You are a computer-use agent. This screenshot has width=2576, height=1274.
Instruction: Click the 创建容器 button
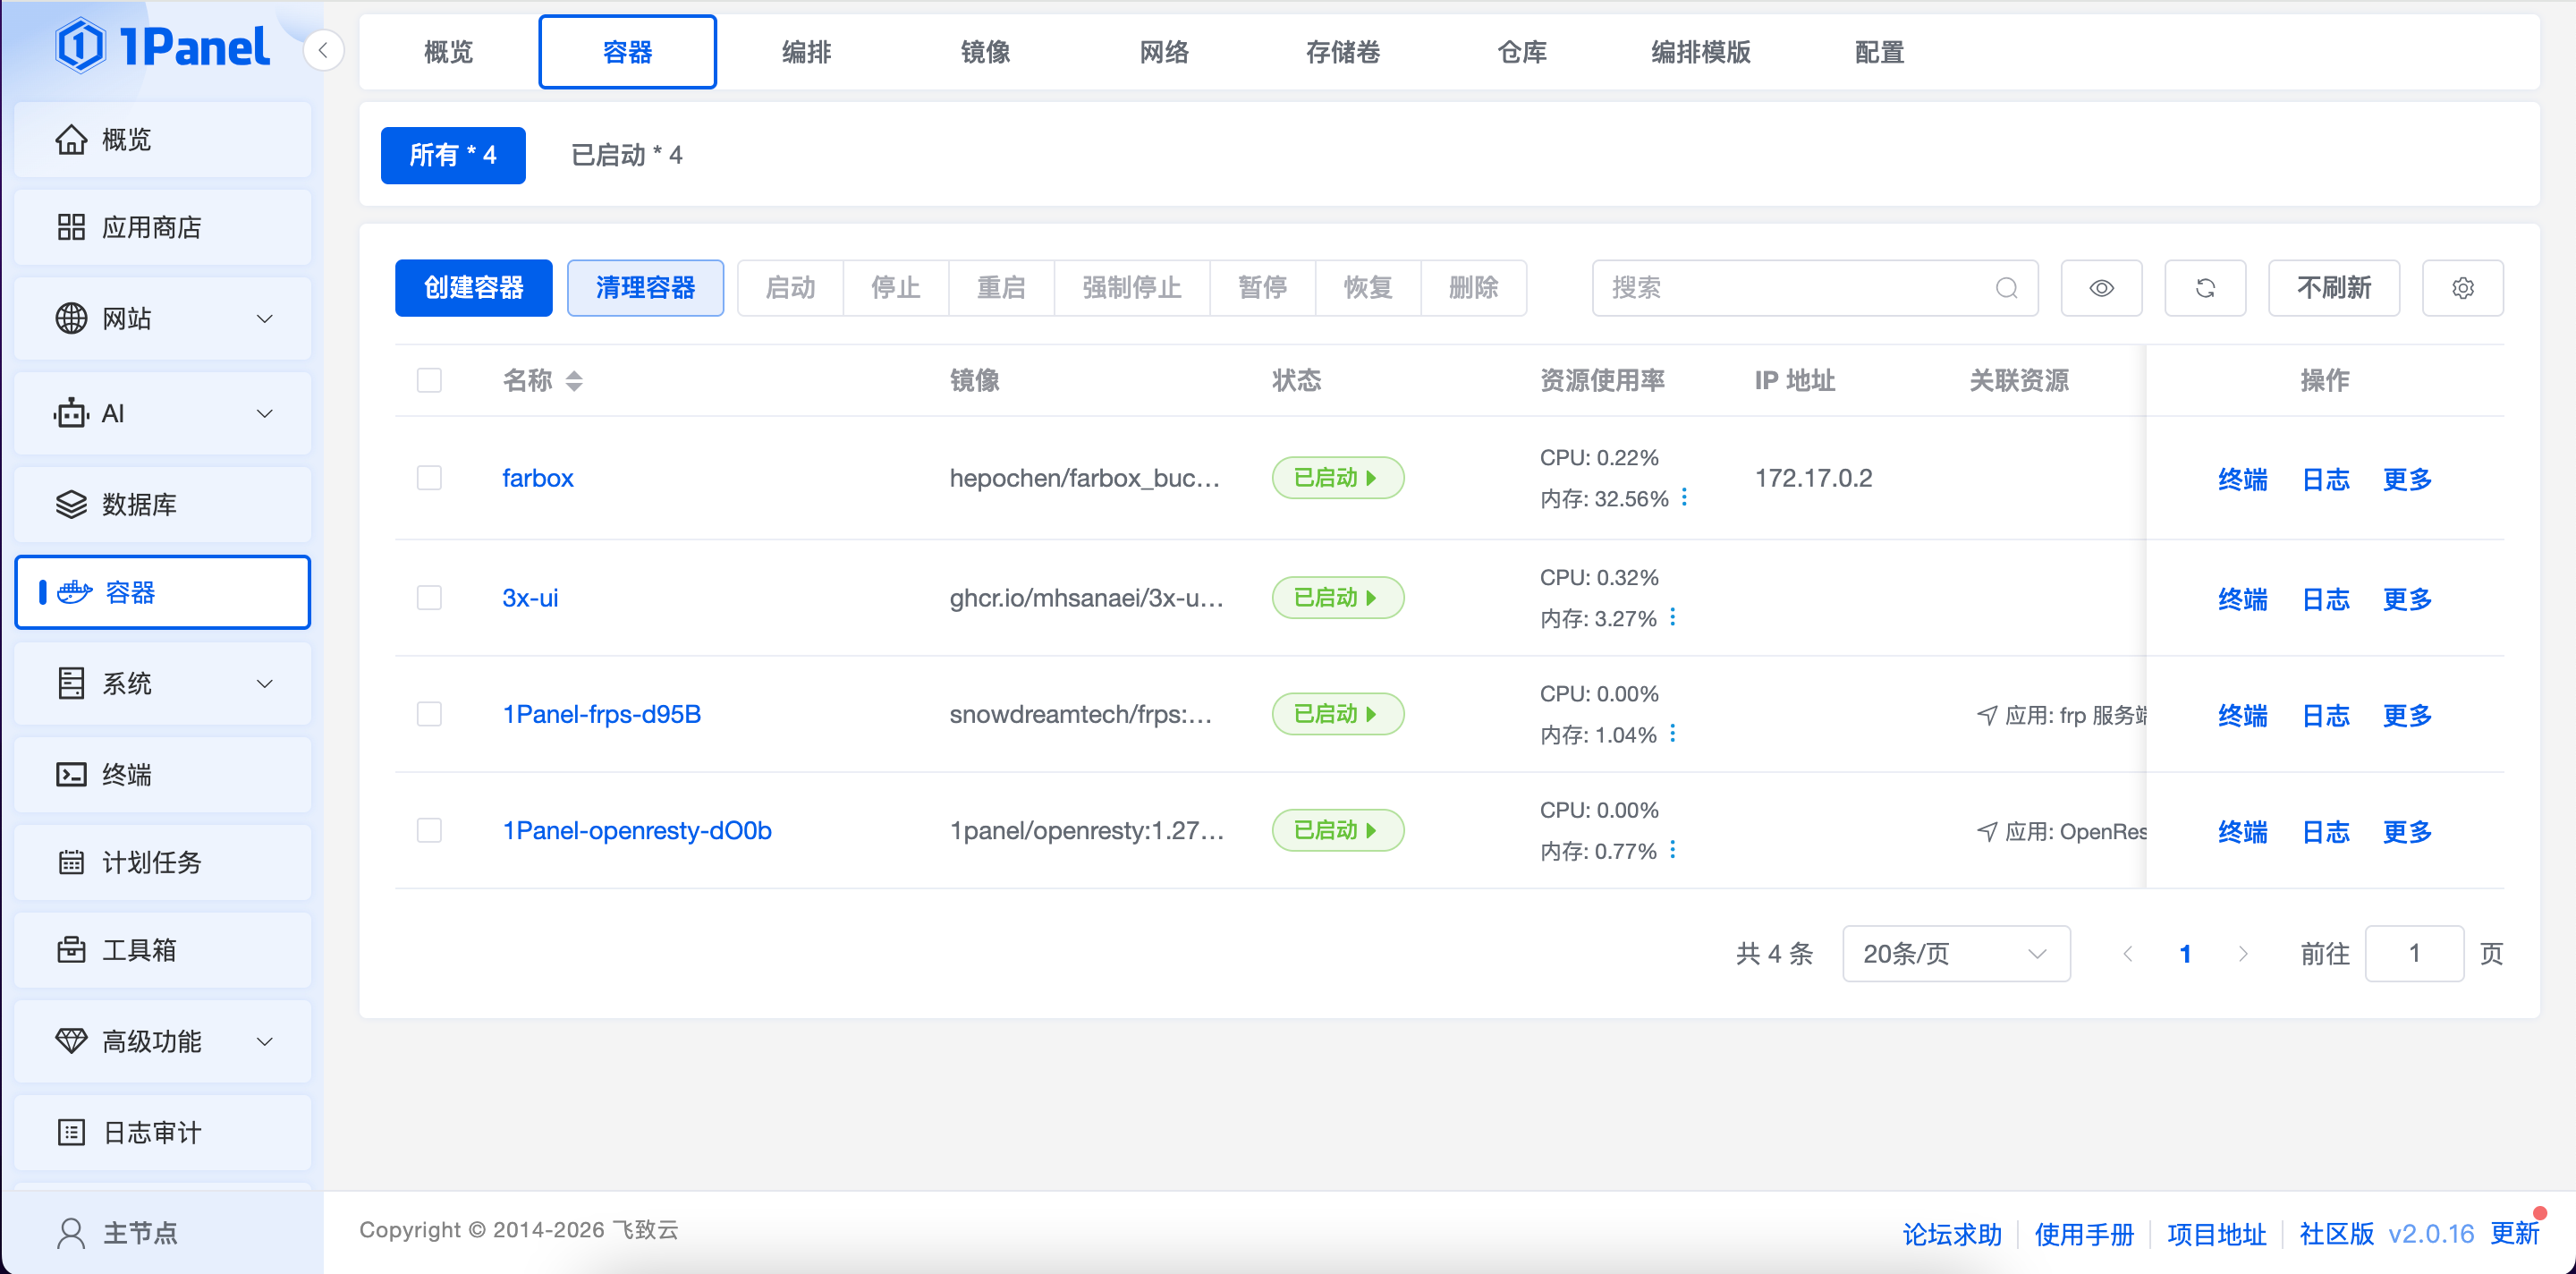point(473,288)
